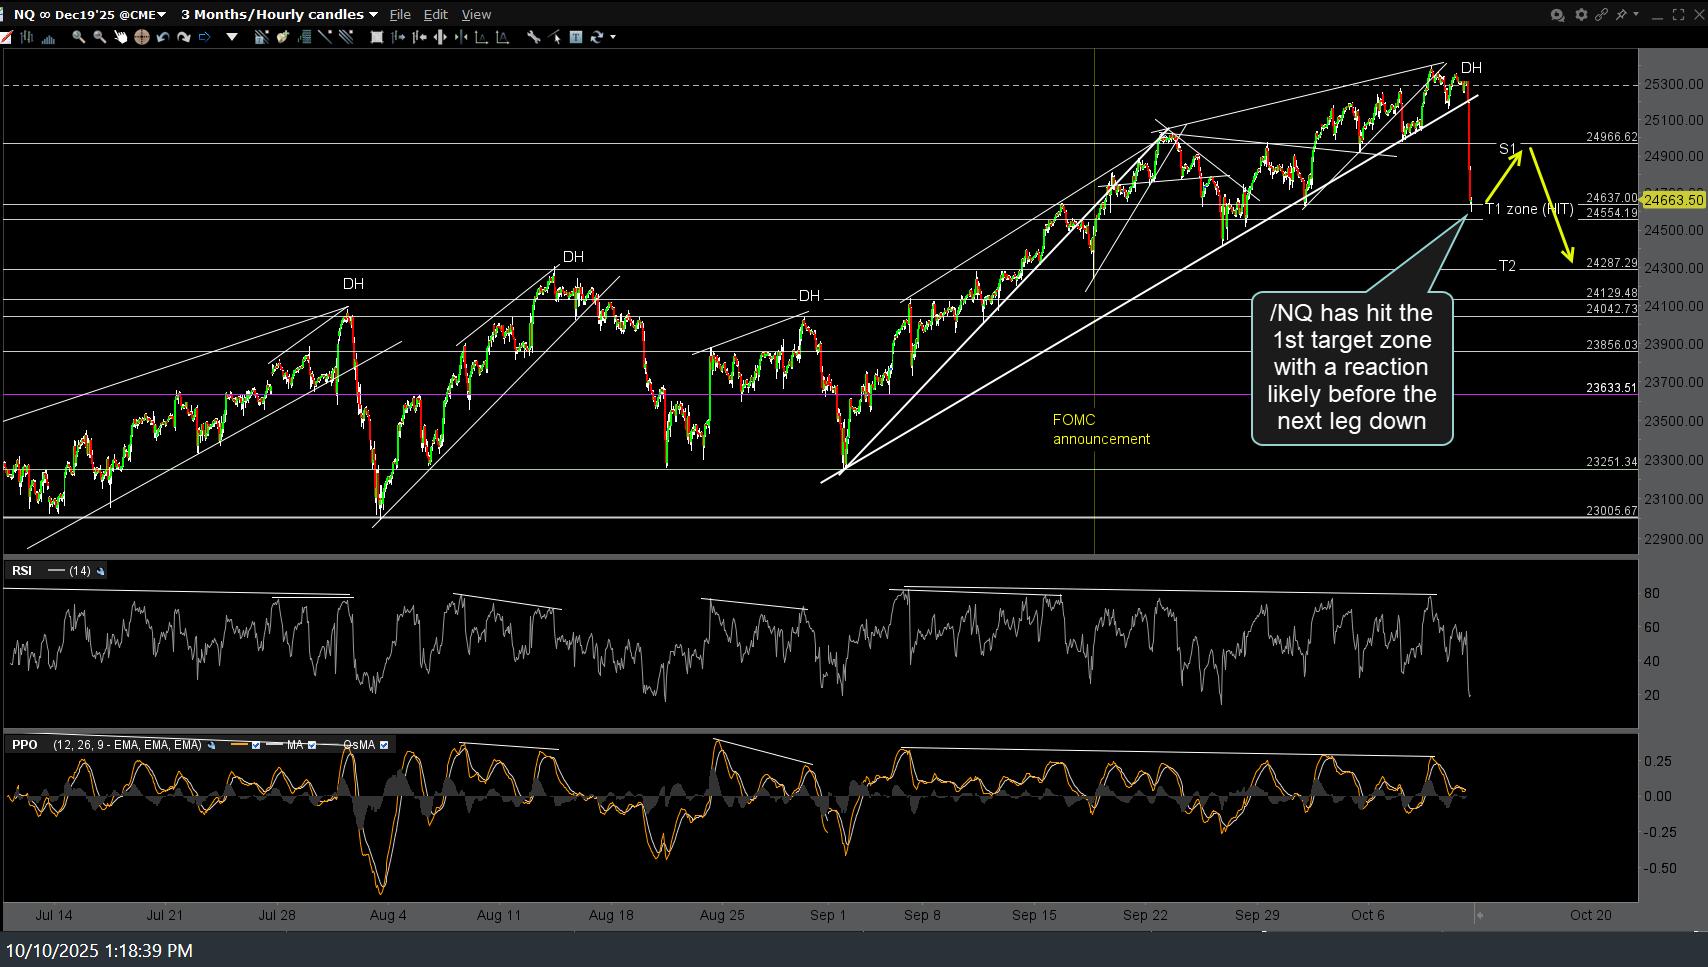The height and width of the screenshot is (967, 1708).
Task: Click the zoom in magnifier icon
Action: tap(78, 37)
